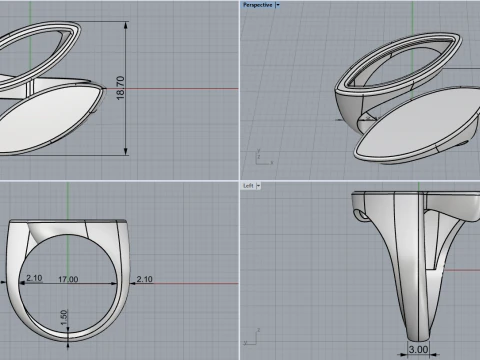Select the 2.10 dimension outside the ring's right side
Image resolution: width=480 pixels, height=360 pixels.
tap(145, 279)
